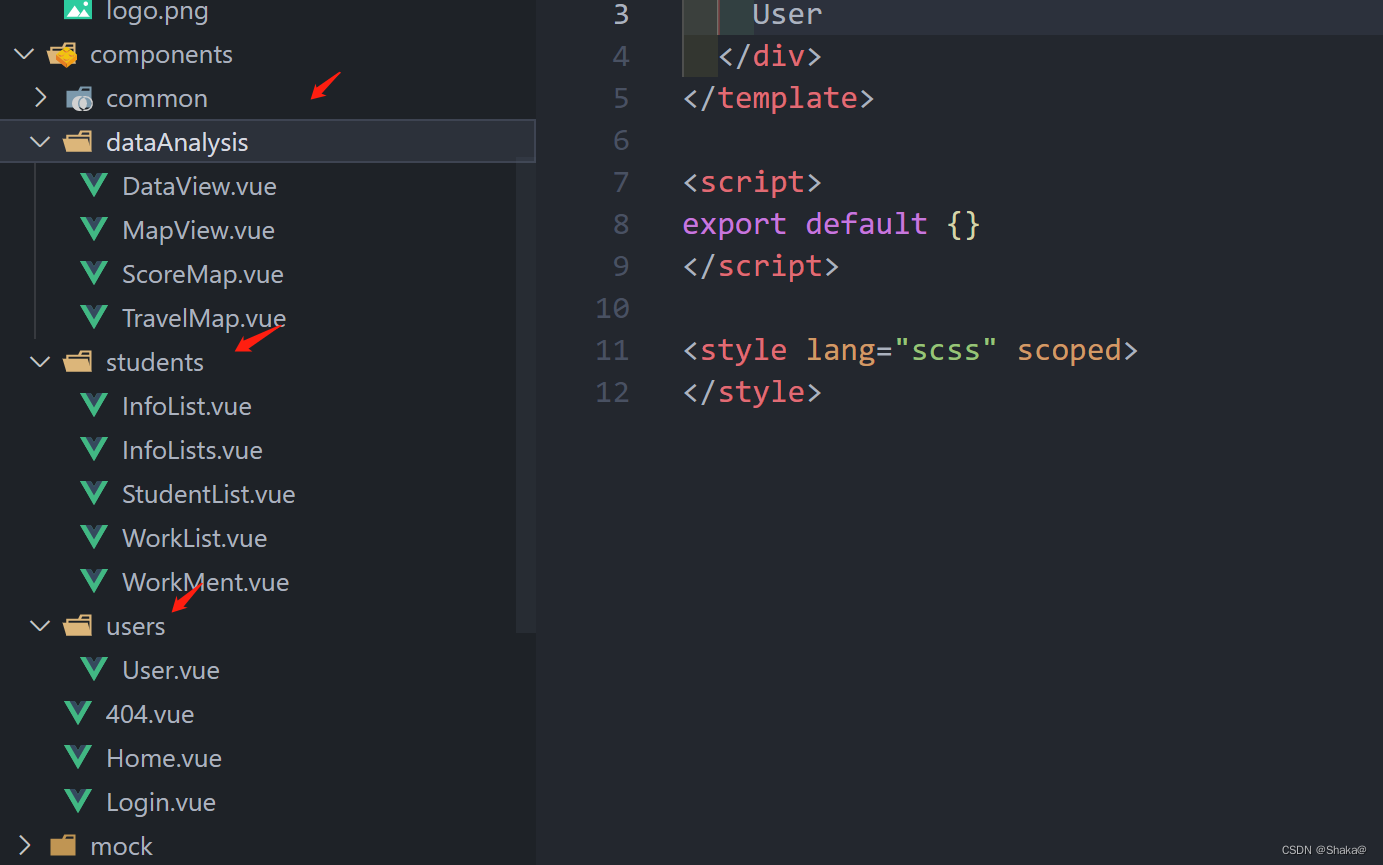Click the logo.png image file icon
The height and width of the screenshot is (865, 1383).
[x=78, y=10]
